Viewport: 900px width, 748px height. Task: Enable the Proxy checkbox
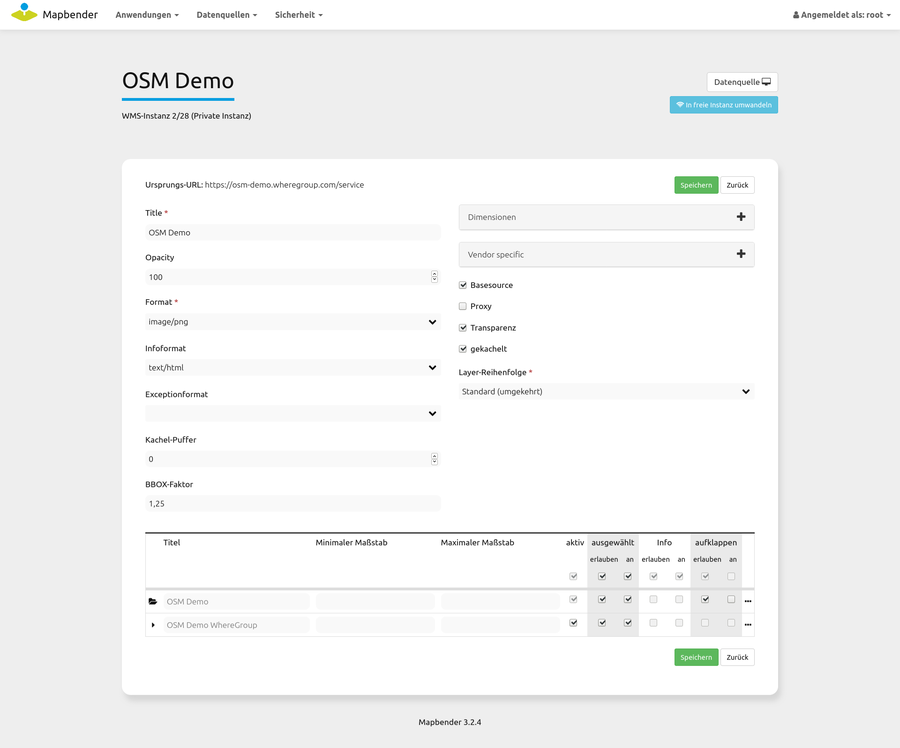point(461,306)
